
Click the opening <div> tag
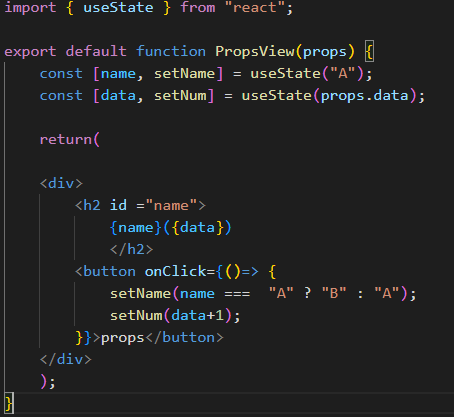[61, 183]
